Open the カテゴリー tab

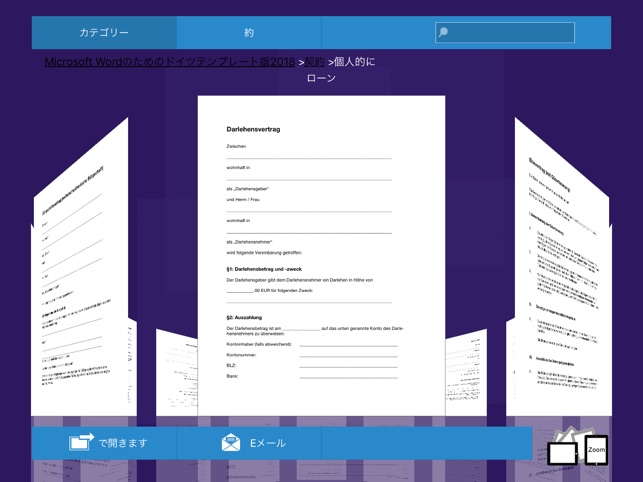click(x=104, y=32)
